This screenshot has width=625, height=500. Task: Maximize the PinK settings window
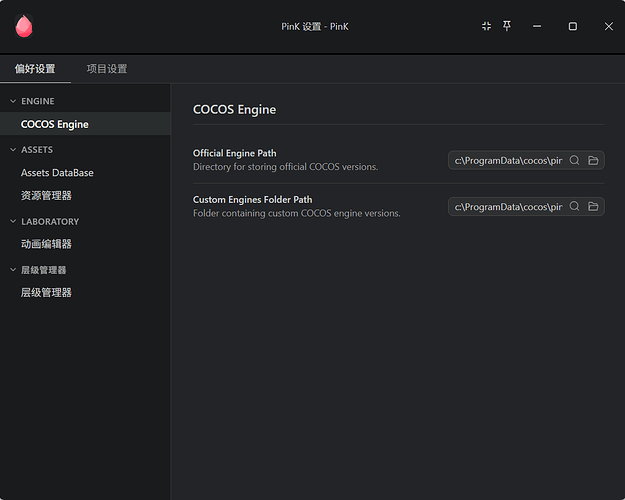(572, 26)
